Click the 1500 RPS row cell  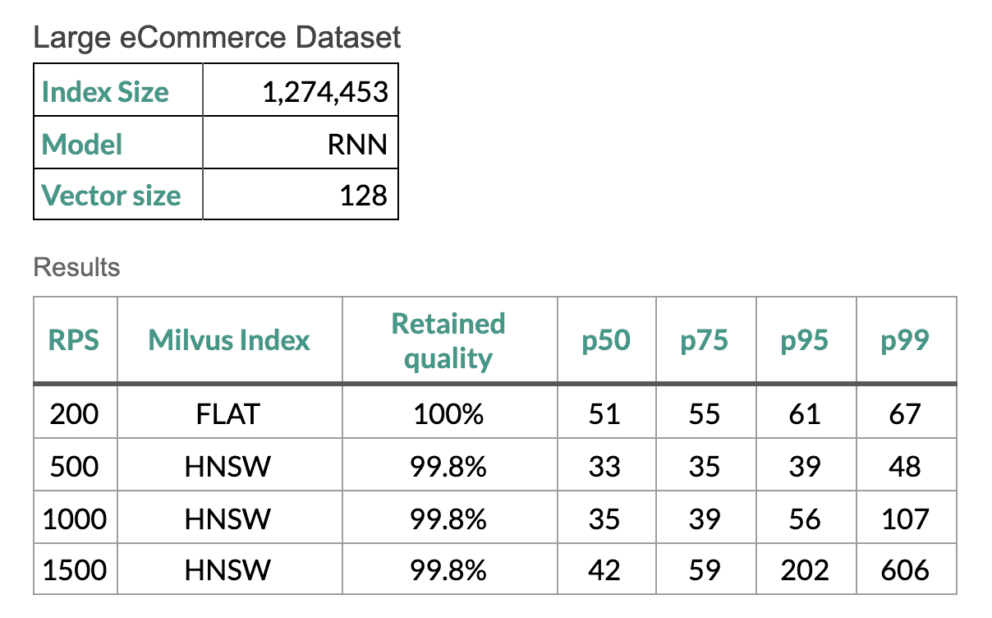(x=74, y=570)
